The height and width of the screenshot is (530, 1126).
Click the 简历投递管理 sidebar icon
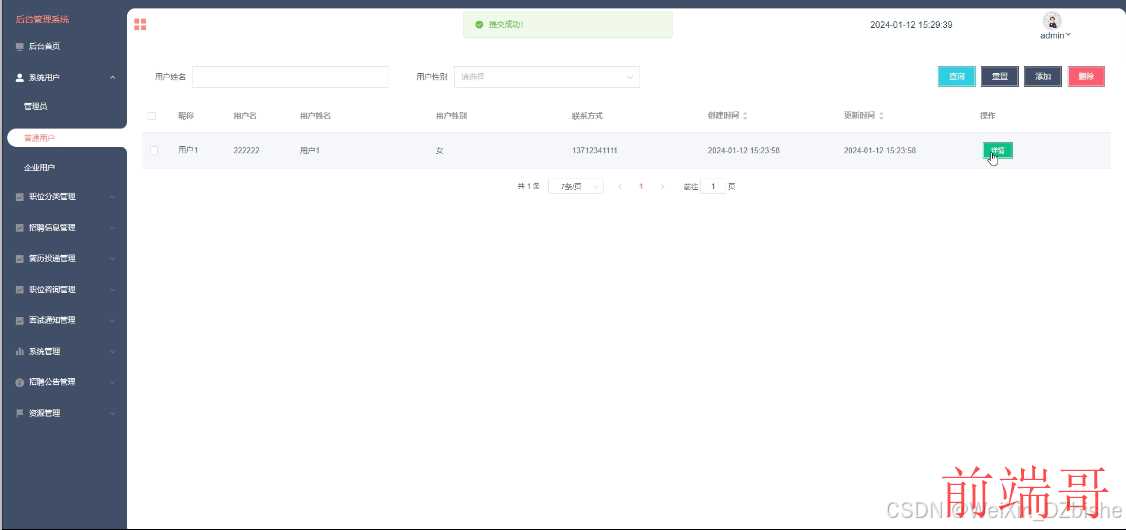pyautogui.click(x=20, y=259)
